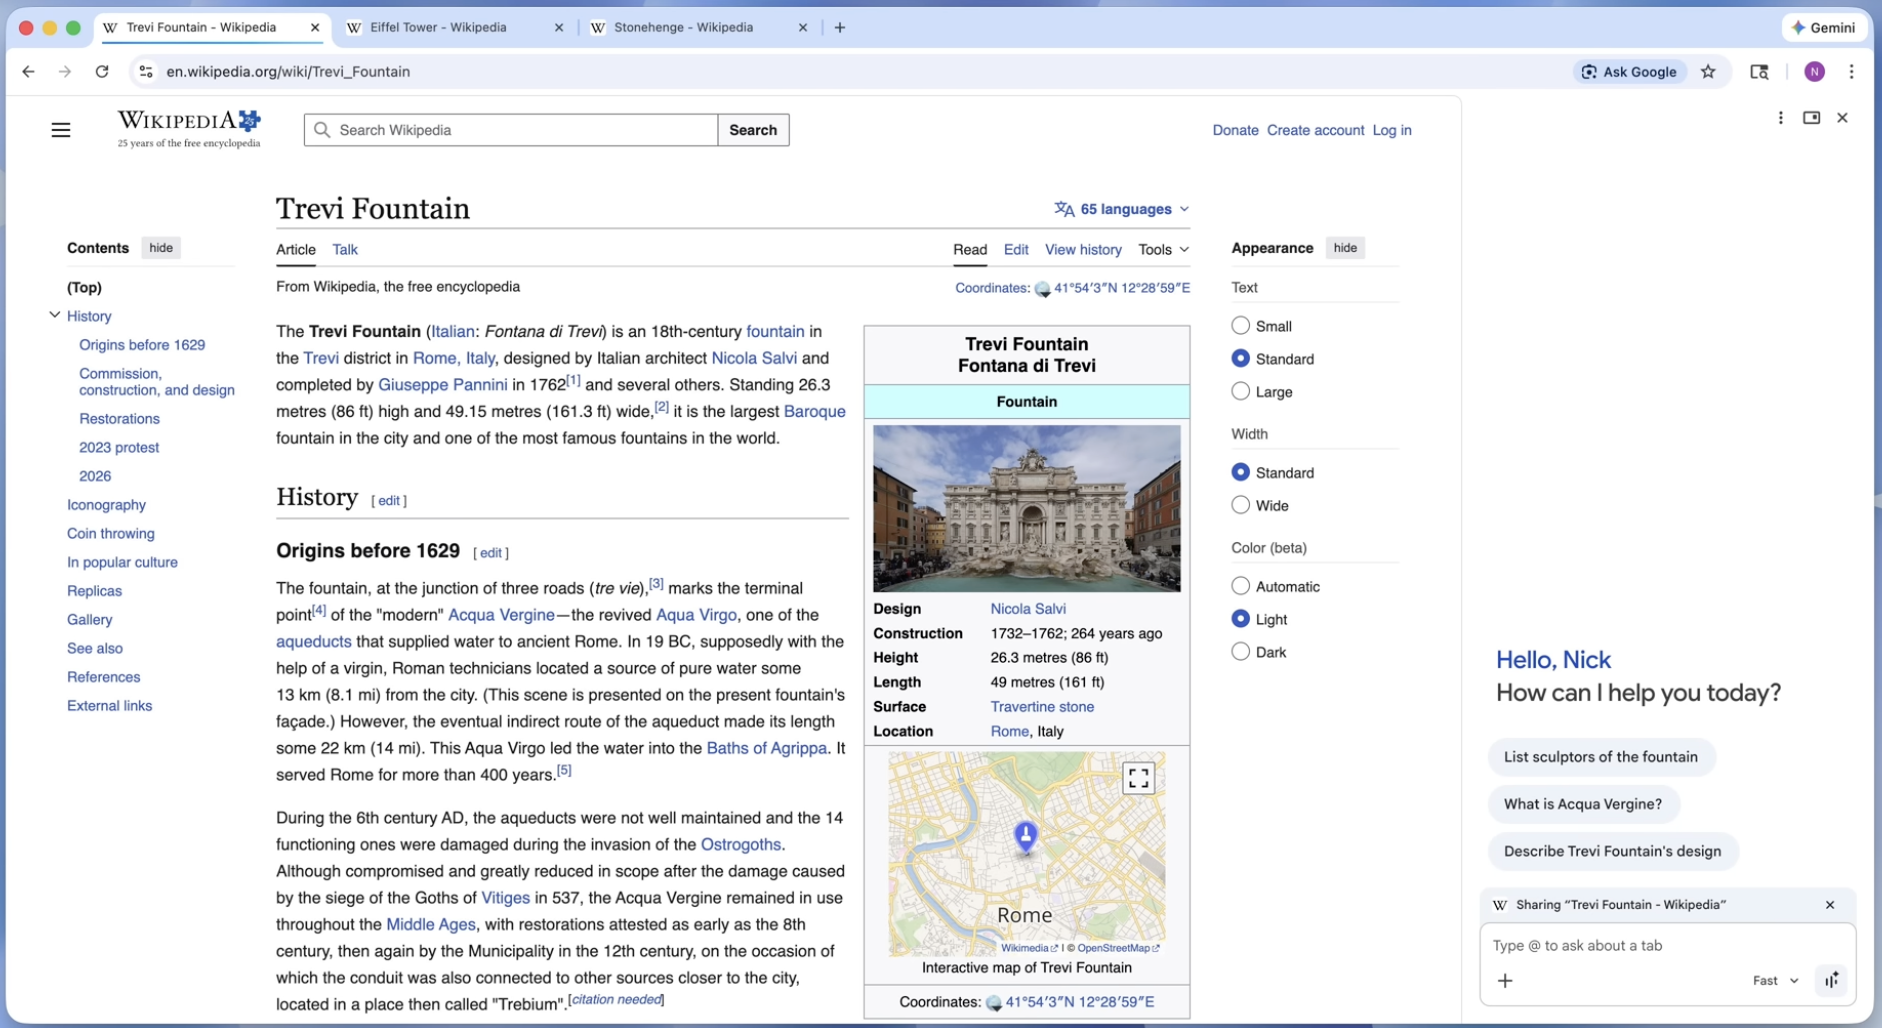Viewport: 1882px width, 1028px height.
Task: Click the Wikipedia logo
Action: [189, 129]
